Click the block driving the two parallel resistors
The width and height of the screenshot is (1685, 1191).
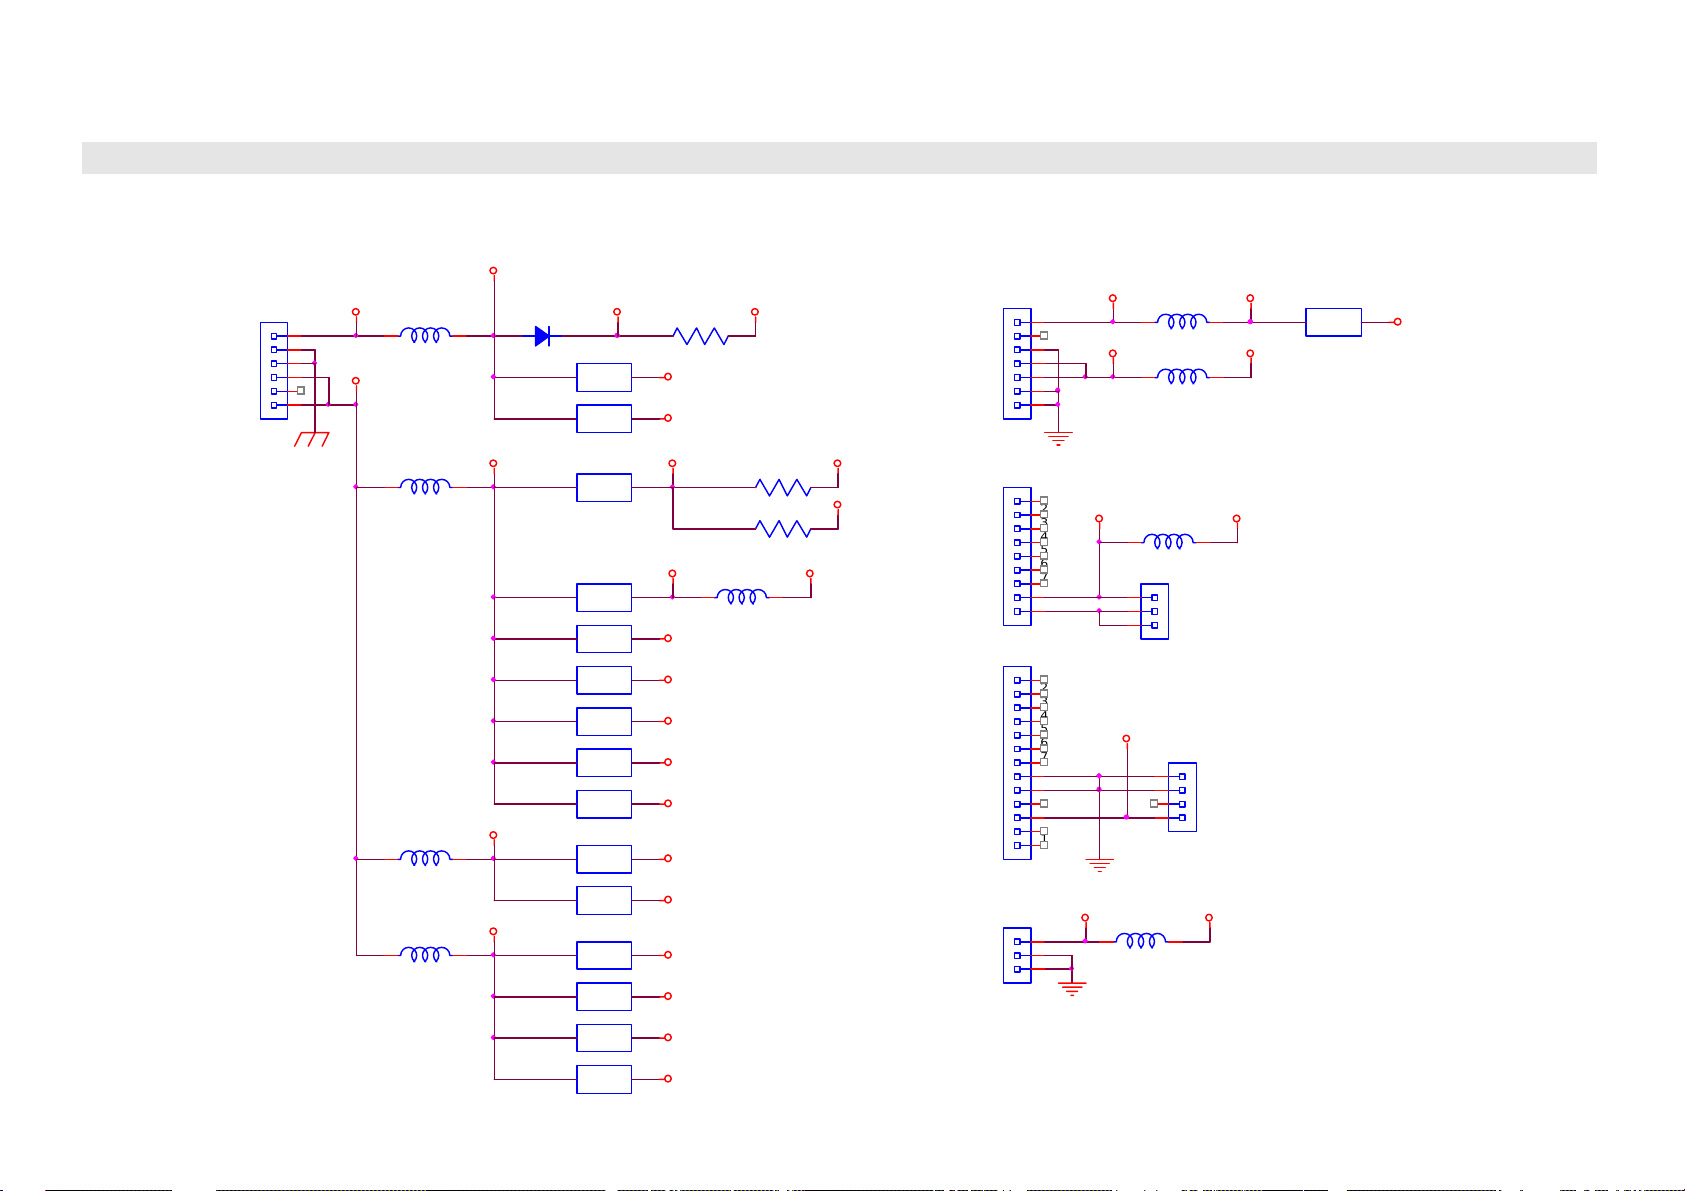604,487
